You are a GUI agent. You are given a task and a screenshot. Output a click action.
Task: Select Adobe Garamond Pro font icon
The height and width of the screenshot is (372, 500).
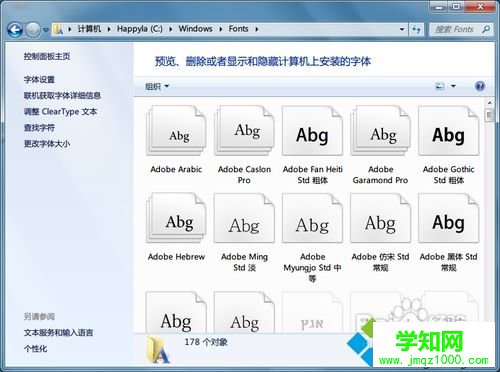[380, 131]
